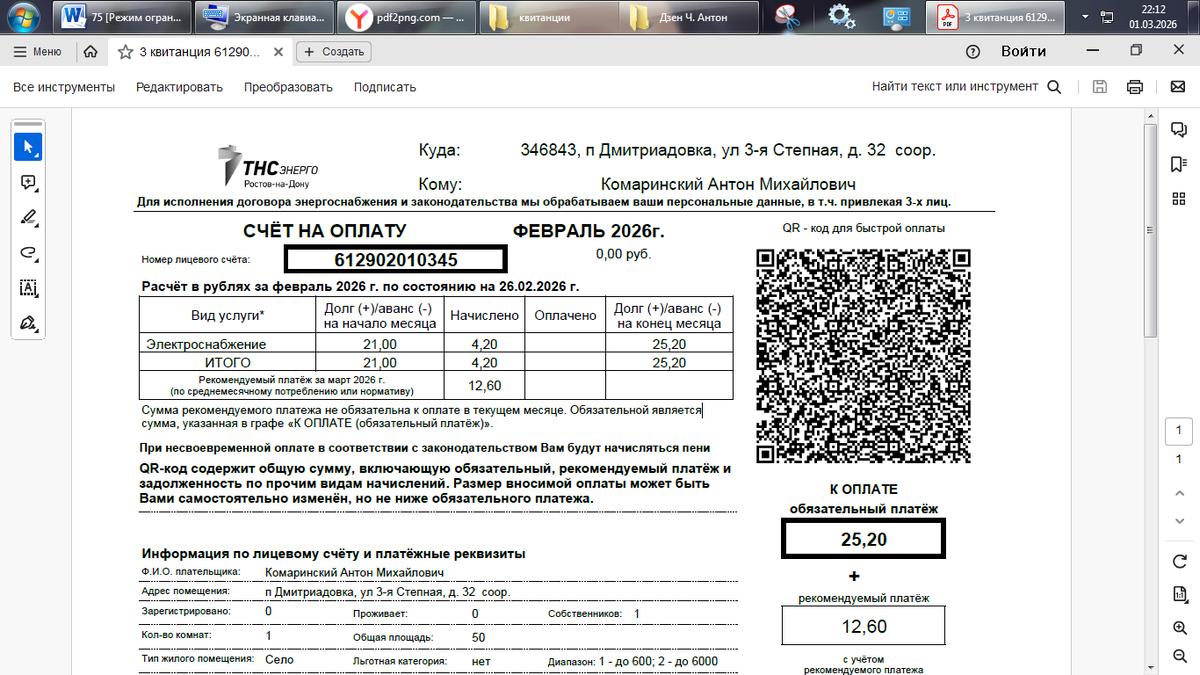Viewport: 1200px width, 675px height.
Task: Click the Создать new tab button
Action: 334,51
